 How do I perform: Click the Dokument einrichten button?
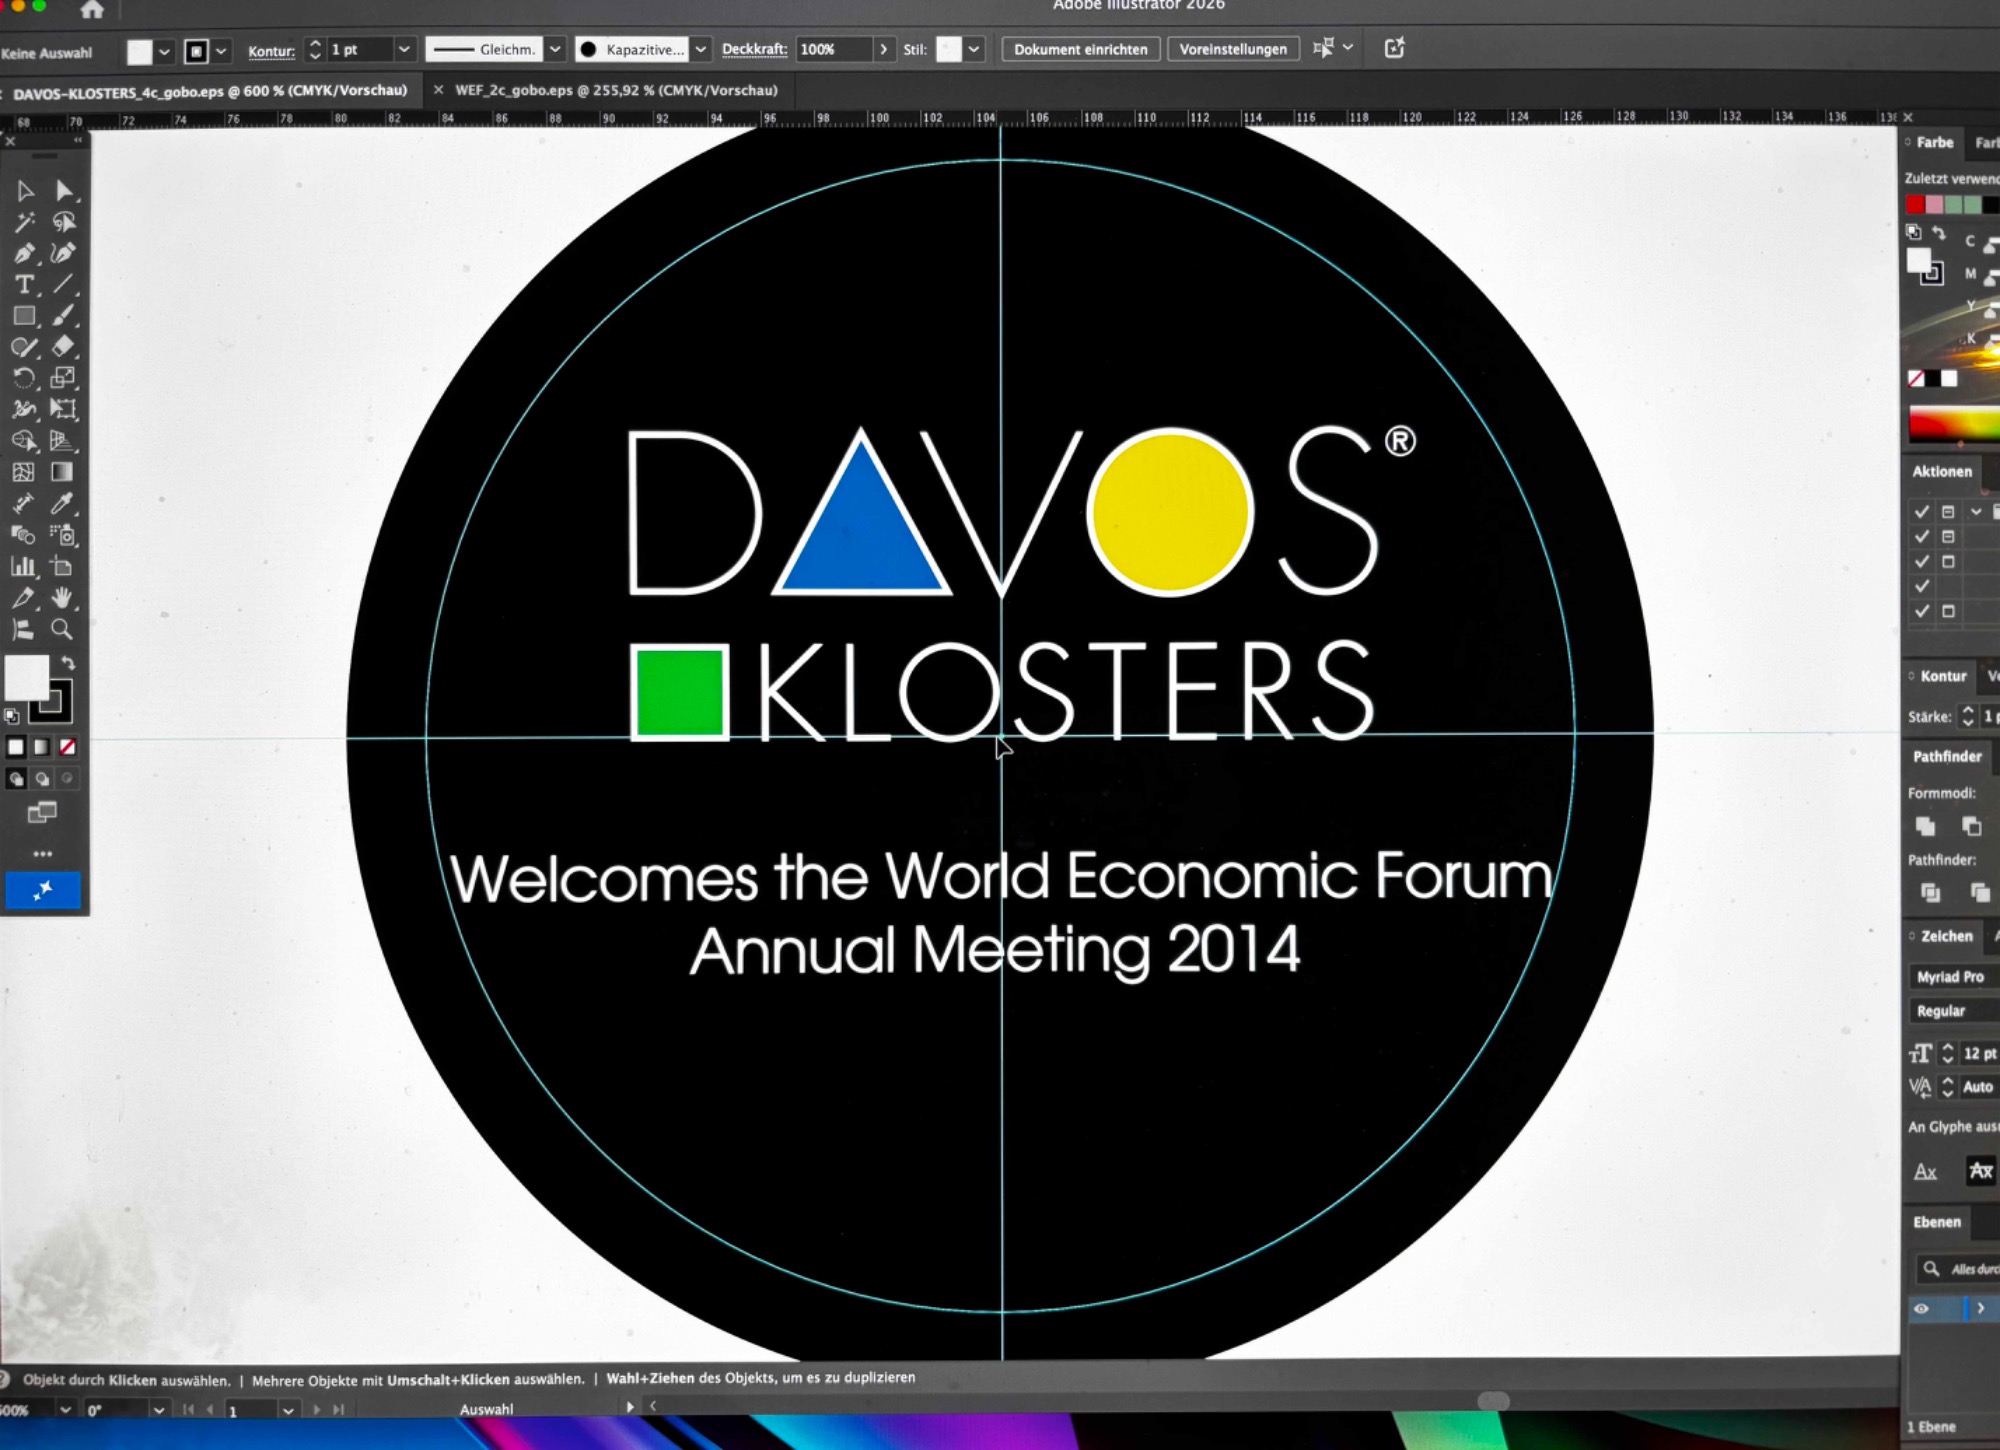(x=1080, y=49)
